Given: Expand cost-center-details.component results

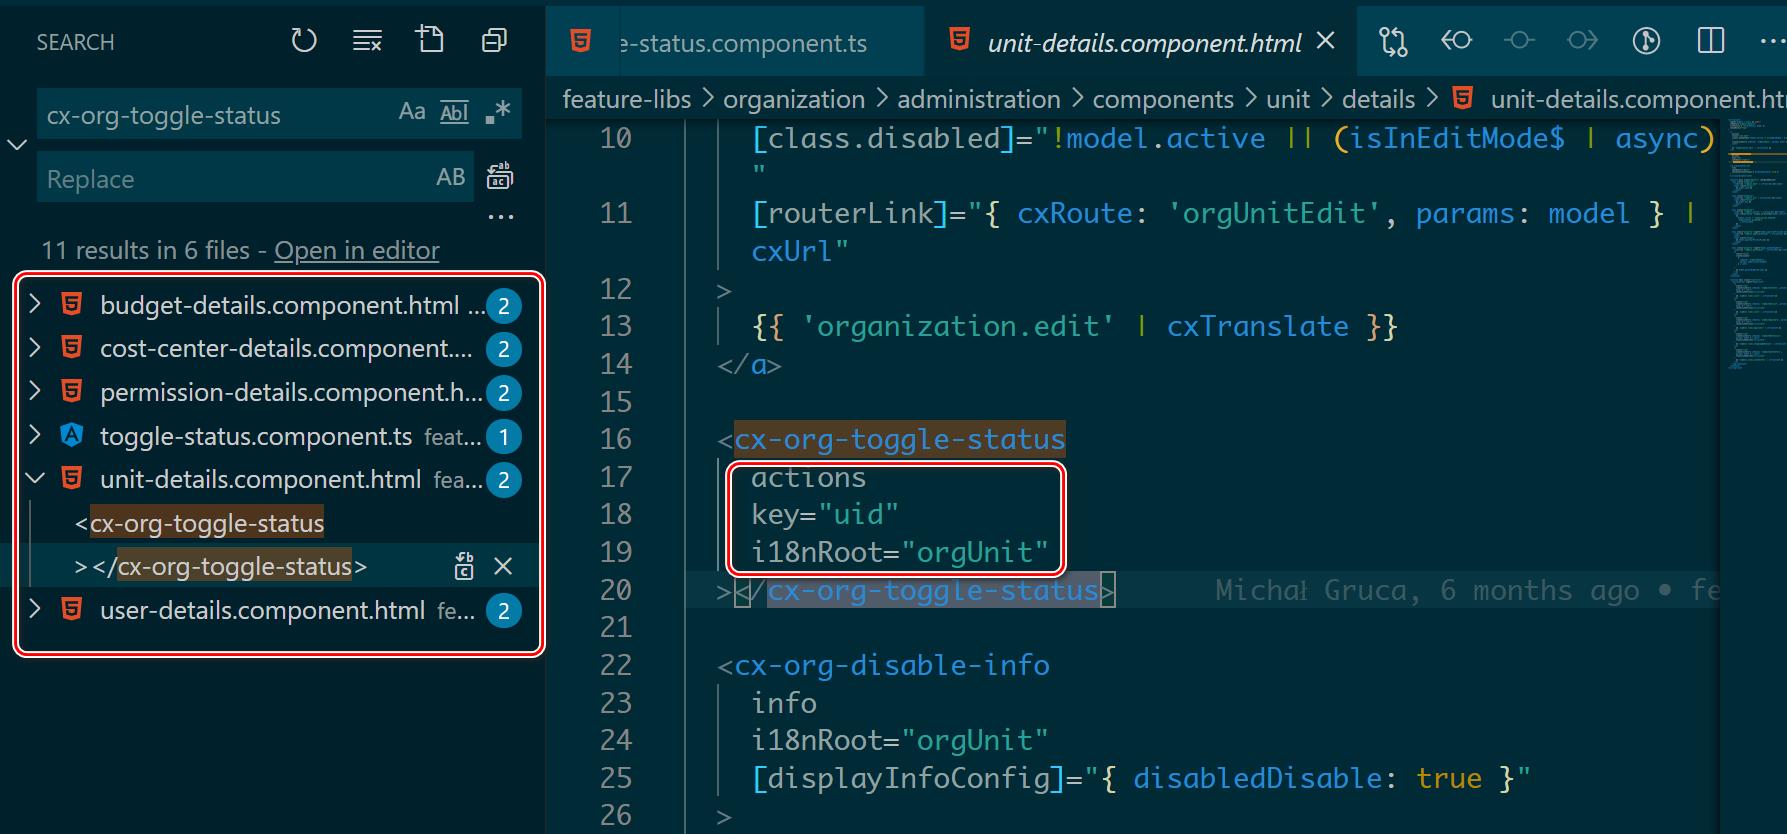Looking at the screenshot, I should tap(35, 348).
